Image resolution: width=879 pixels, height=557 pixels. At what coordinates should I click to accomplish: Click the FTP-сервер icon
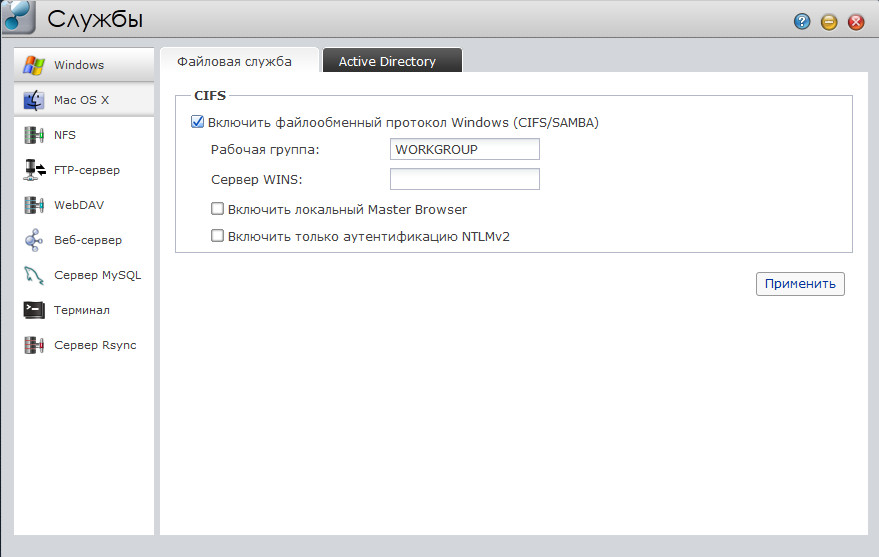click(35, 170)
